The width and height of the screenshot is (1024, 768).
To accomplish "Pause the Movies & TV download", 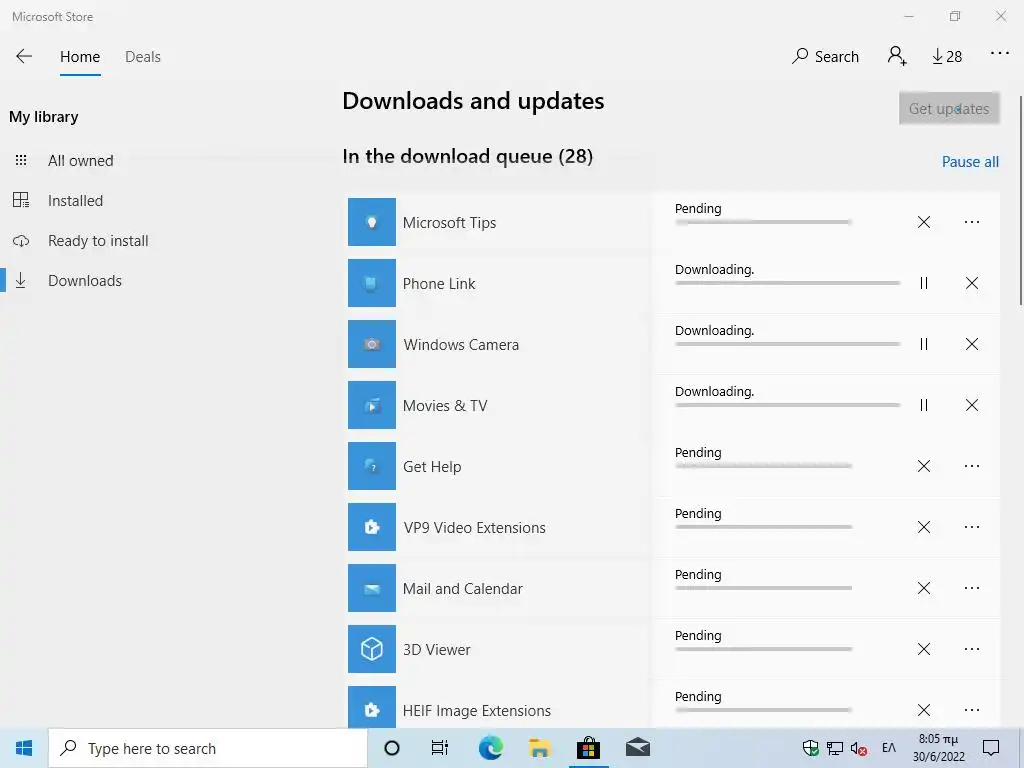I will (923, 405).
